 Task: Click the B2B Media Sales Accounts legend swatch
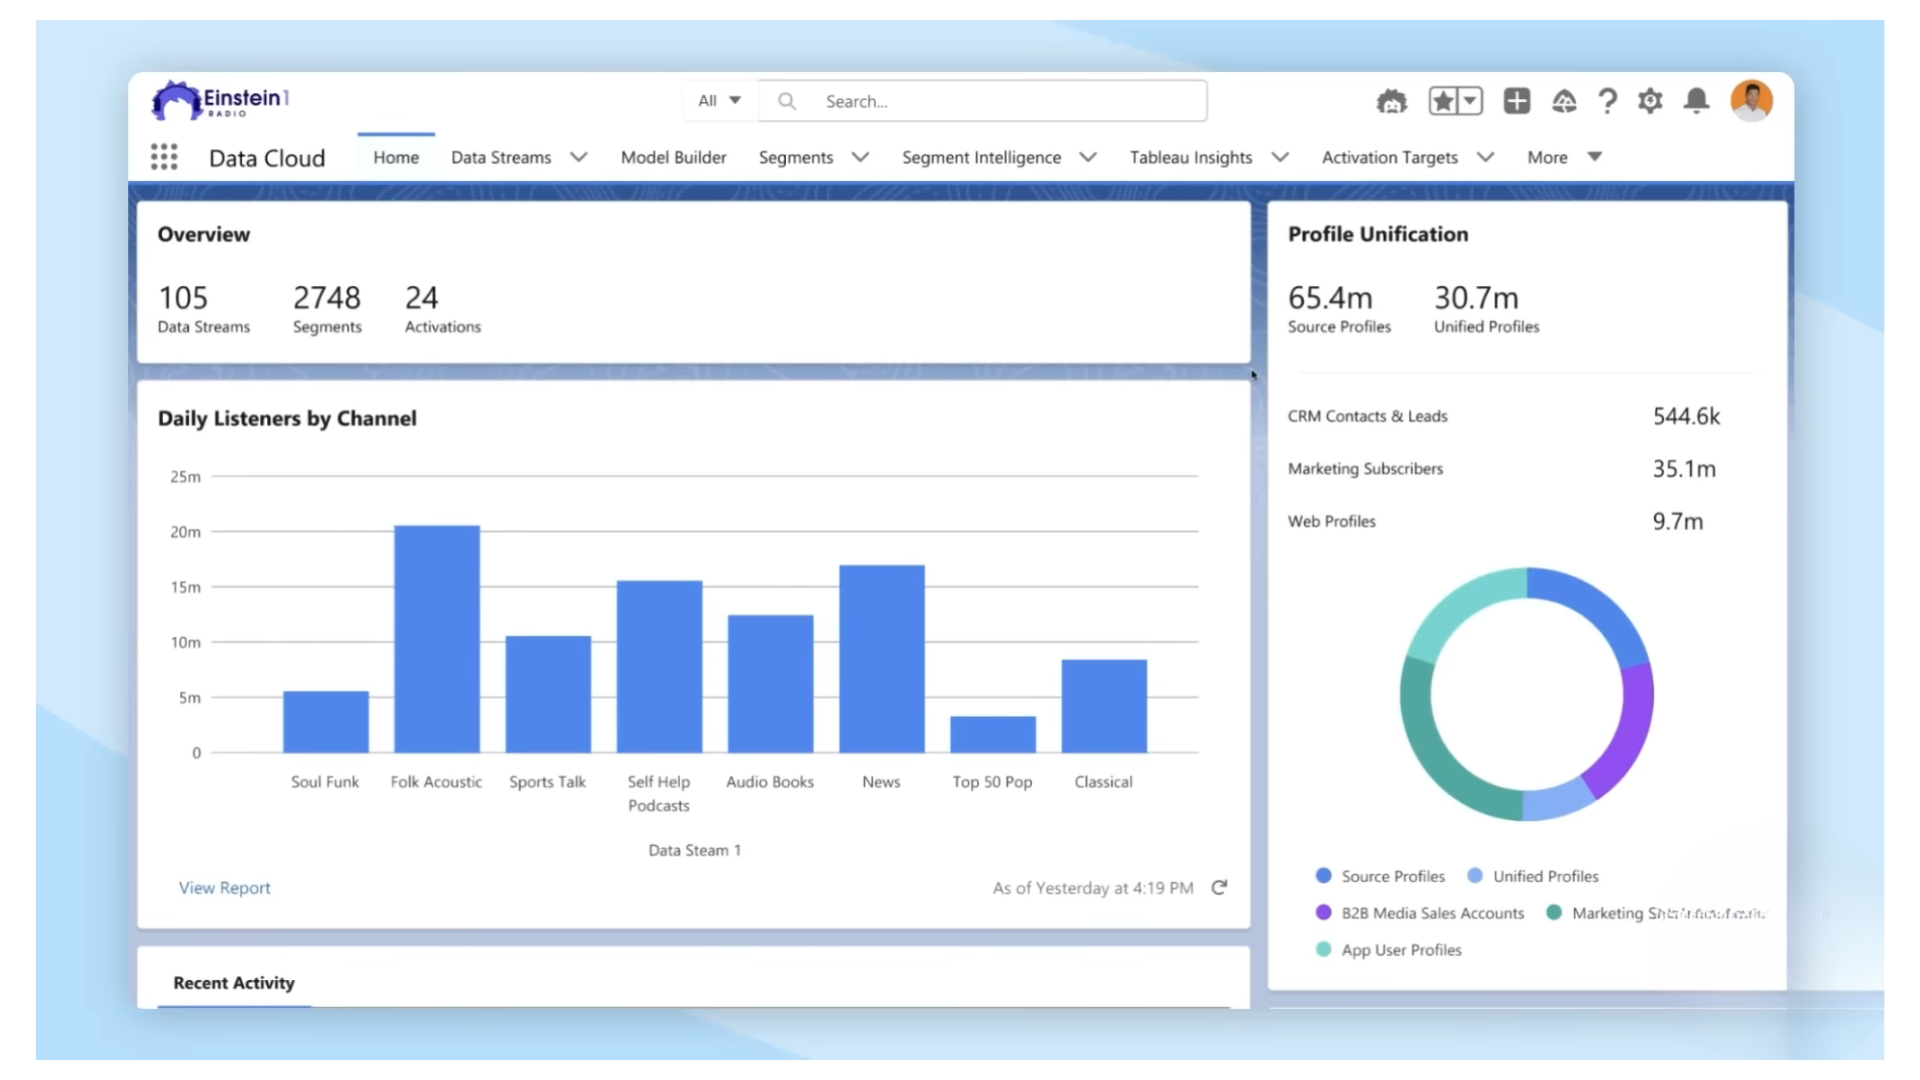point(1323,913)
